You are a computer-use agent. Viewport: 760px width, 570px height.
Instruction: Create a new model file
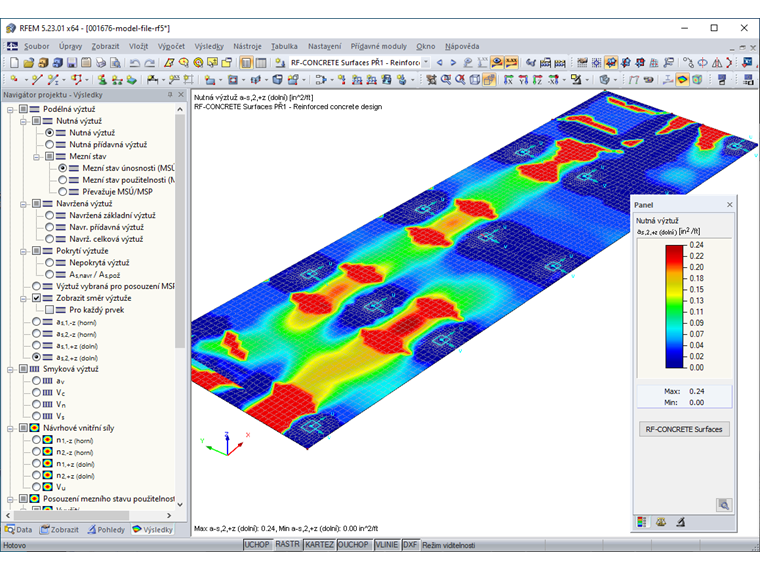click(15, 63)
